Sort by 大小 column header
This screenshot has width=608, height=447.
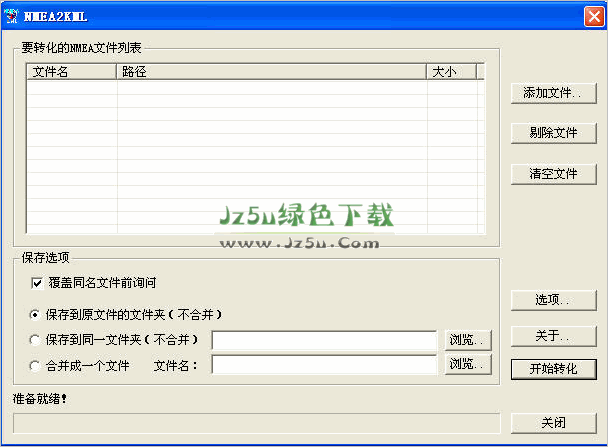[x=451, y=72]
